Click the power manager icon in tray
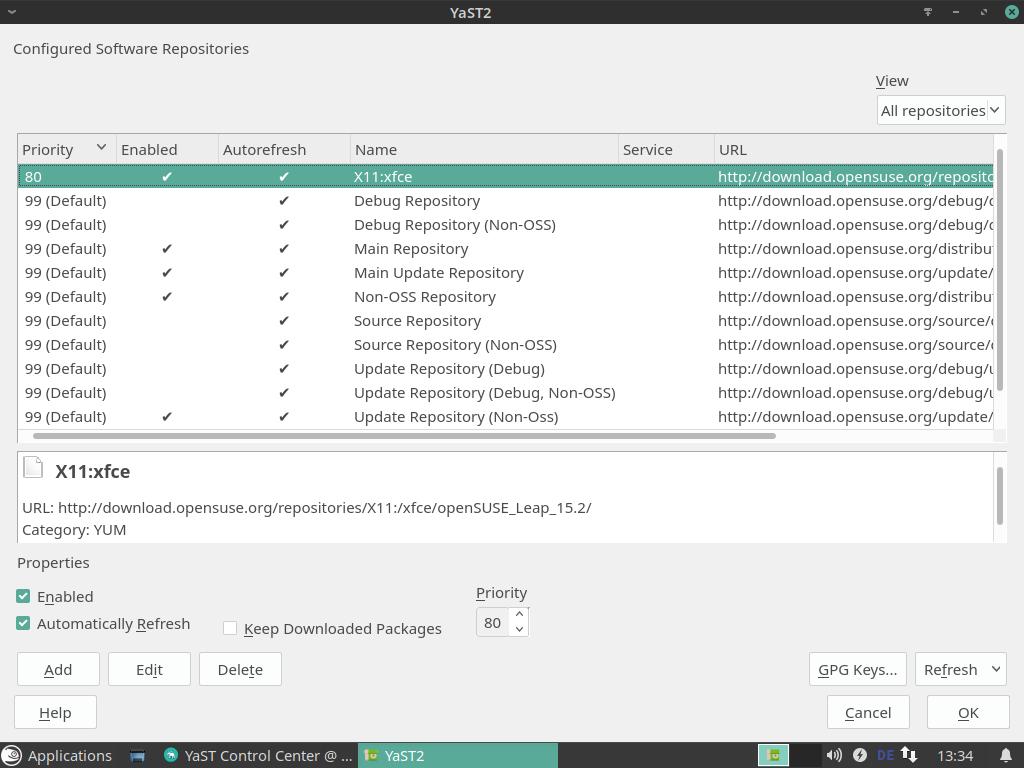1024x768 pixels. 859,755
